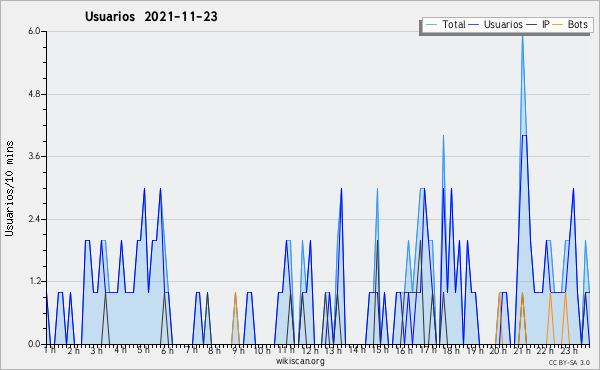Click the y-axis value "6.0"
The height and width of the screenshot is (370, 600).
34,31
